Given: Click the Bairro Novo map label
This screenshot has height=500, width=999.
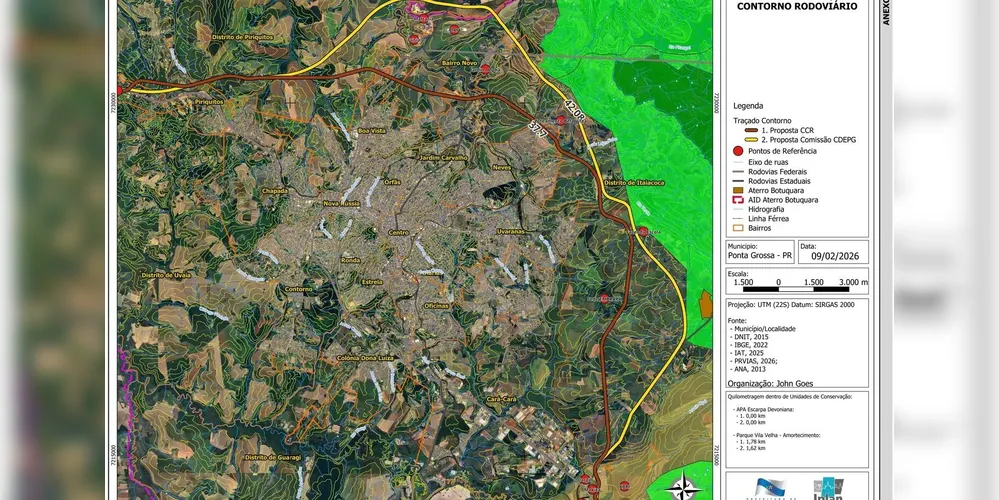Looking at the screenshot, I should 459,63.
